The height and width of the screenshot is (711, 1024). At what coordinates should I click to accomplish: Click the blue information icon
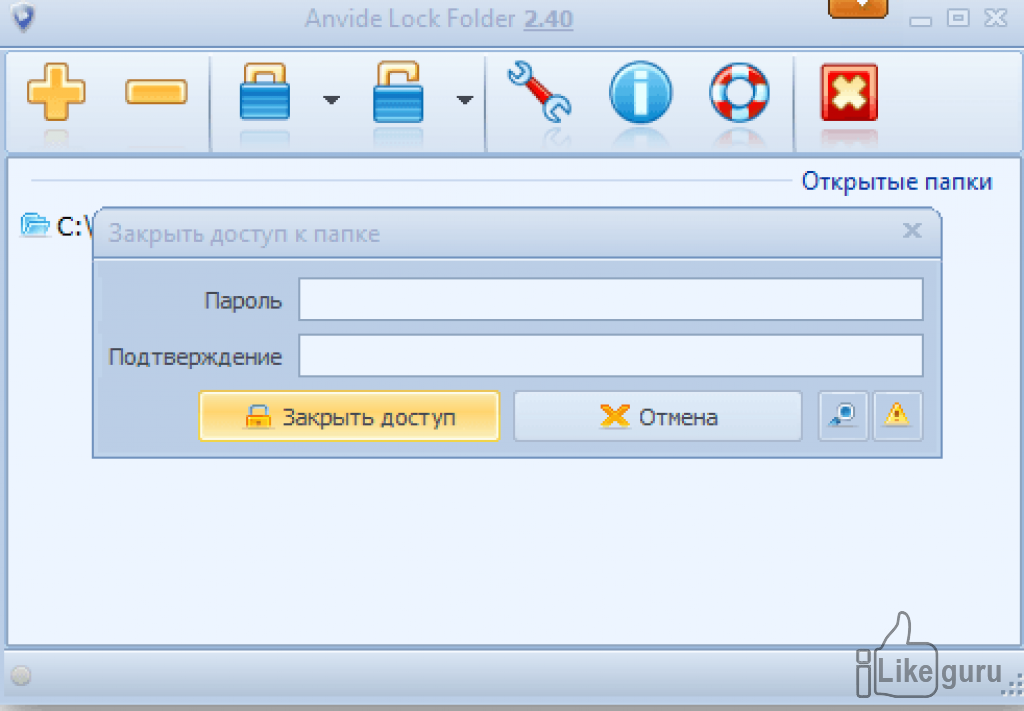[x=640, y=93]
